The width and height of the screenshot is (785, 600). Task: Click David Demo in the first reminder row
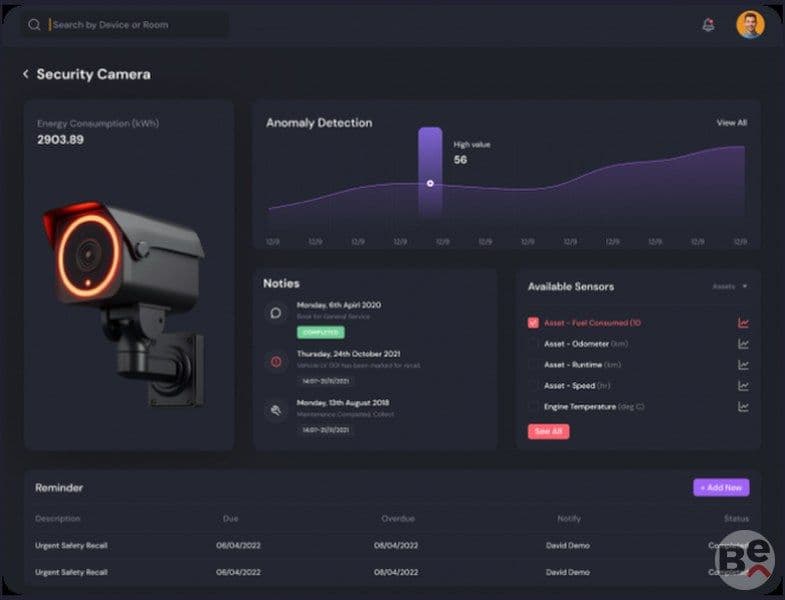(568, 545)
